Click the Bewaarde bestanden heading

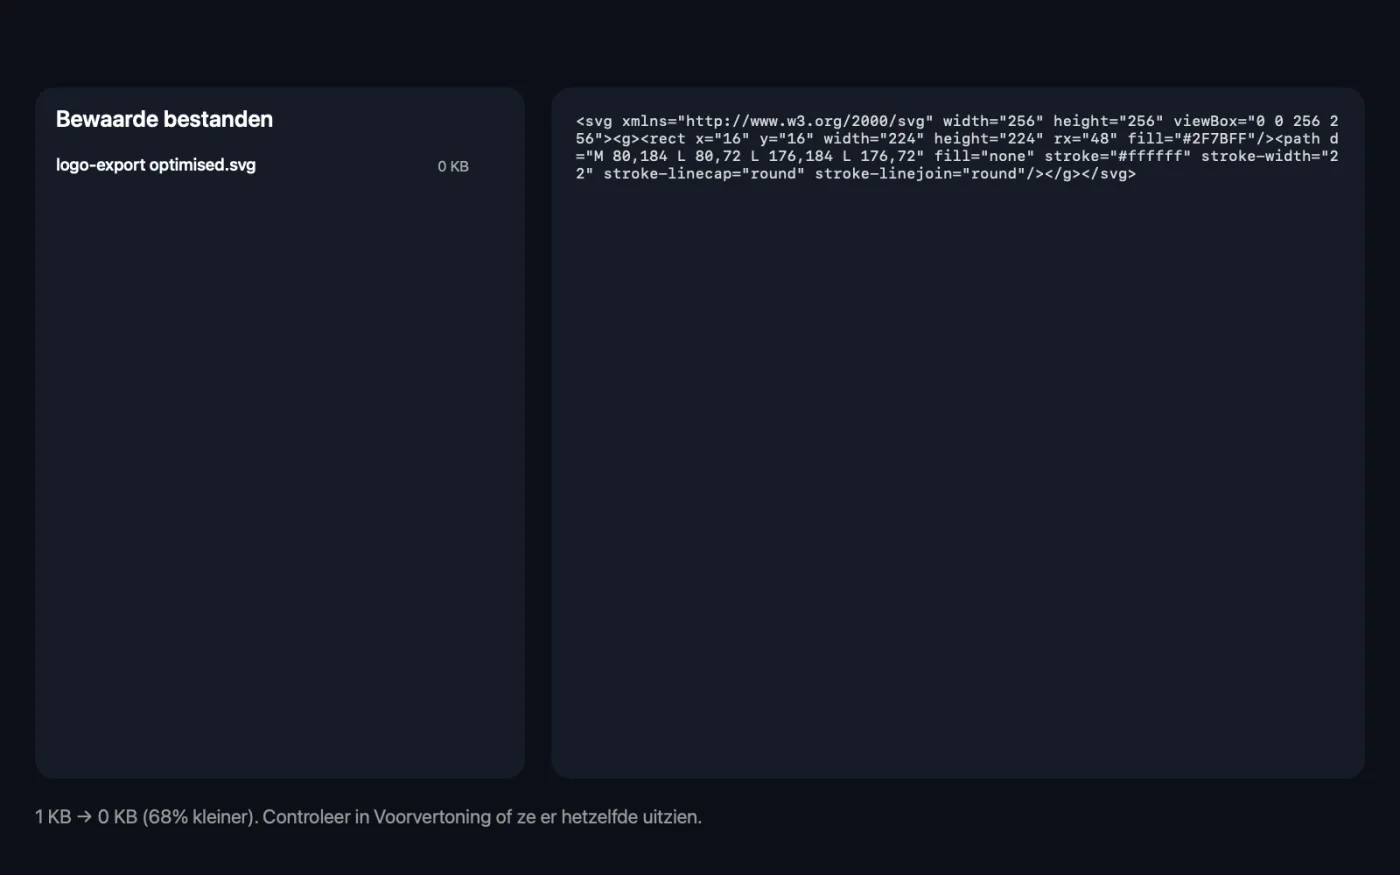[164, 119]
